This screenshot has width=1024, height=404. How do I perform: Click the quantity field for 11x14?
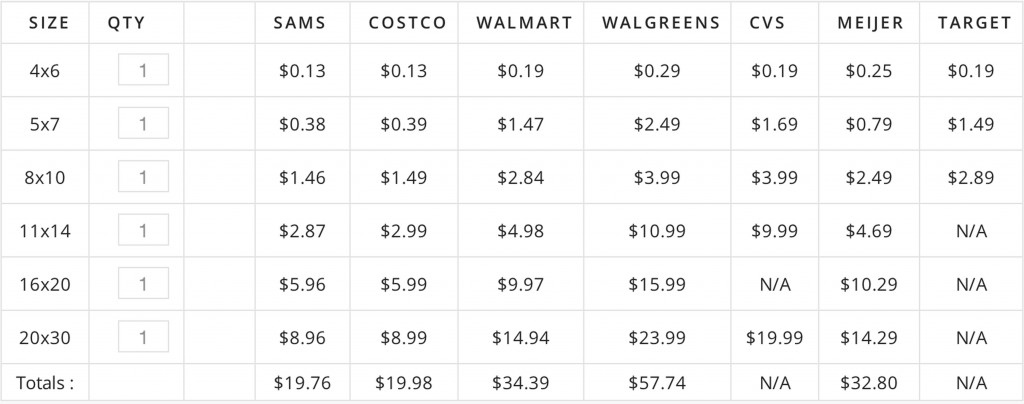click(143, 230)
